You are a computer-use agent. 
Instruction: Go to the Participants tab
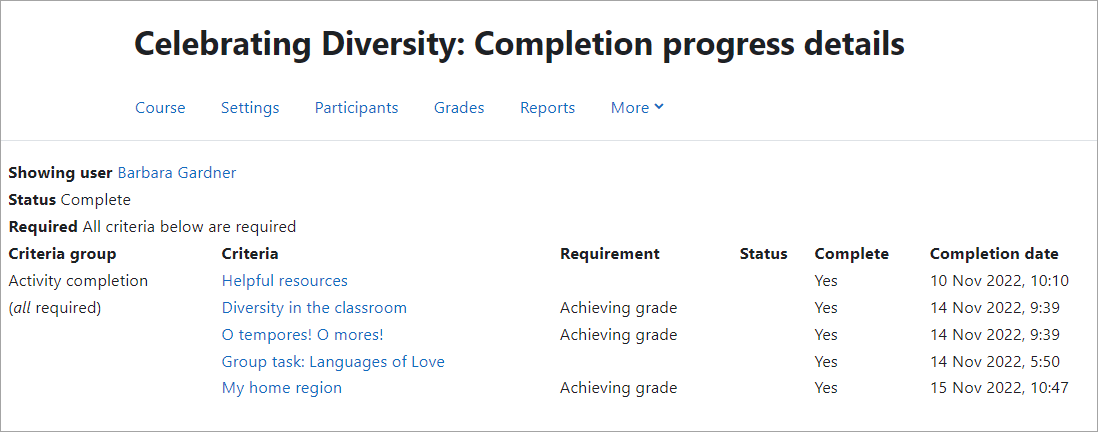click(356, 108)
